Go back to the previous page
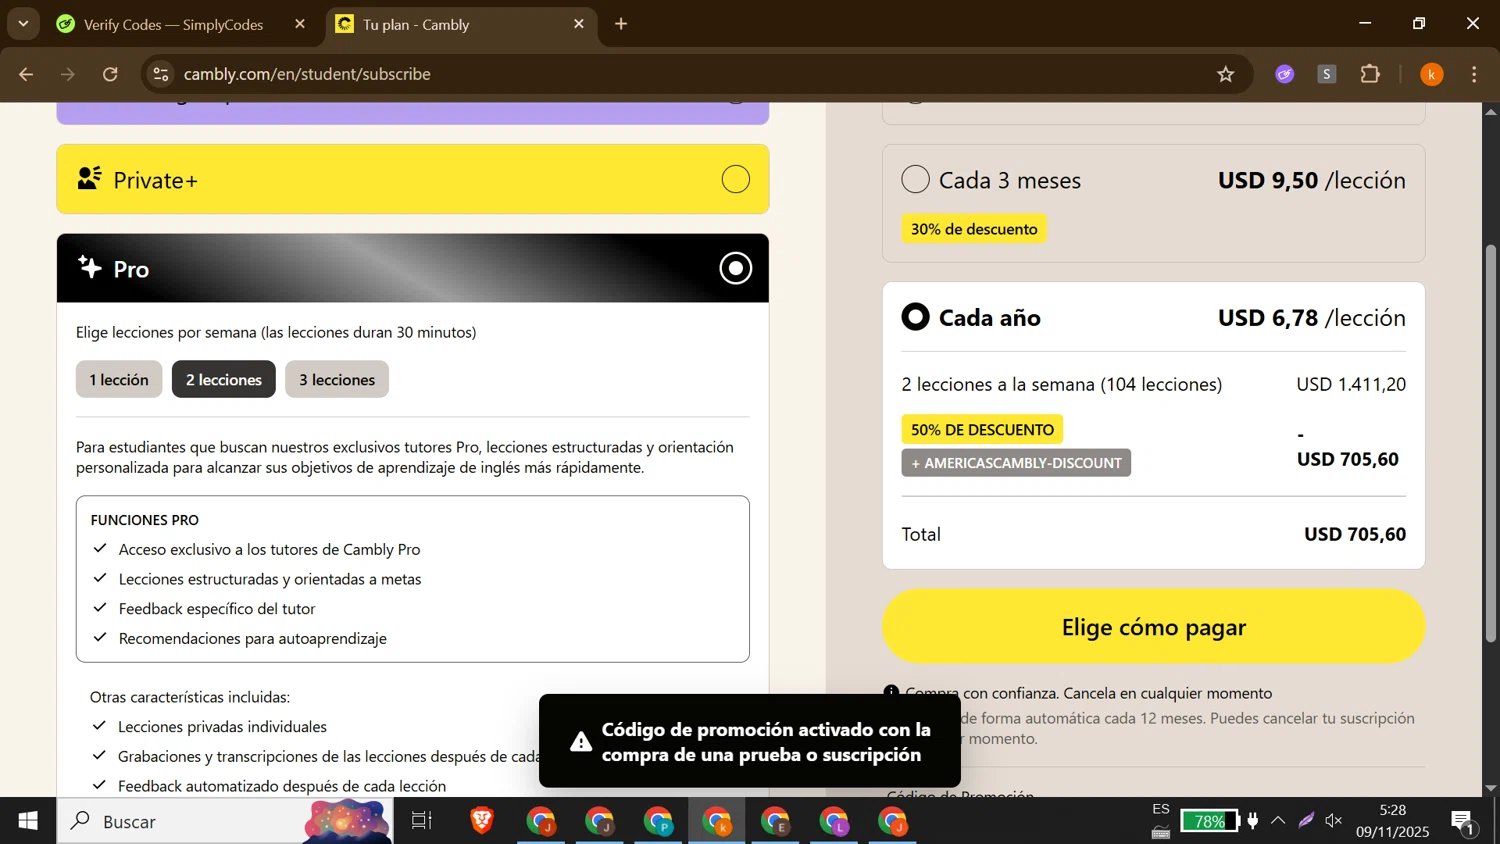 (26, 74)
